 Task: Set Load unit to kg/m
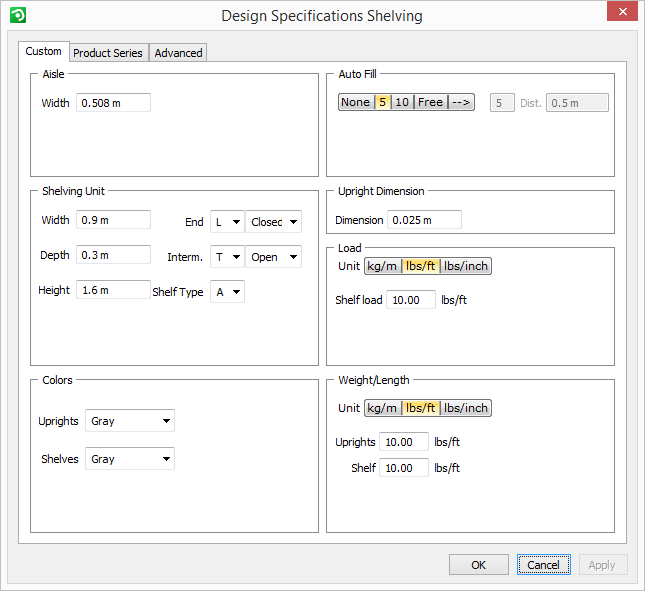pos(382,266)
